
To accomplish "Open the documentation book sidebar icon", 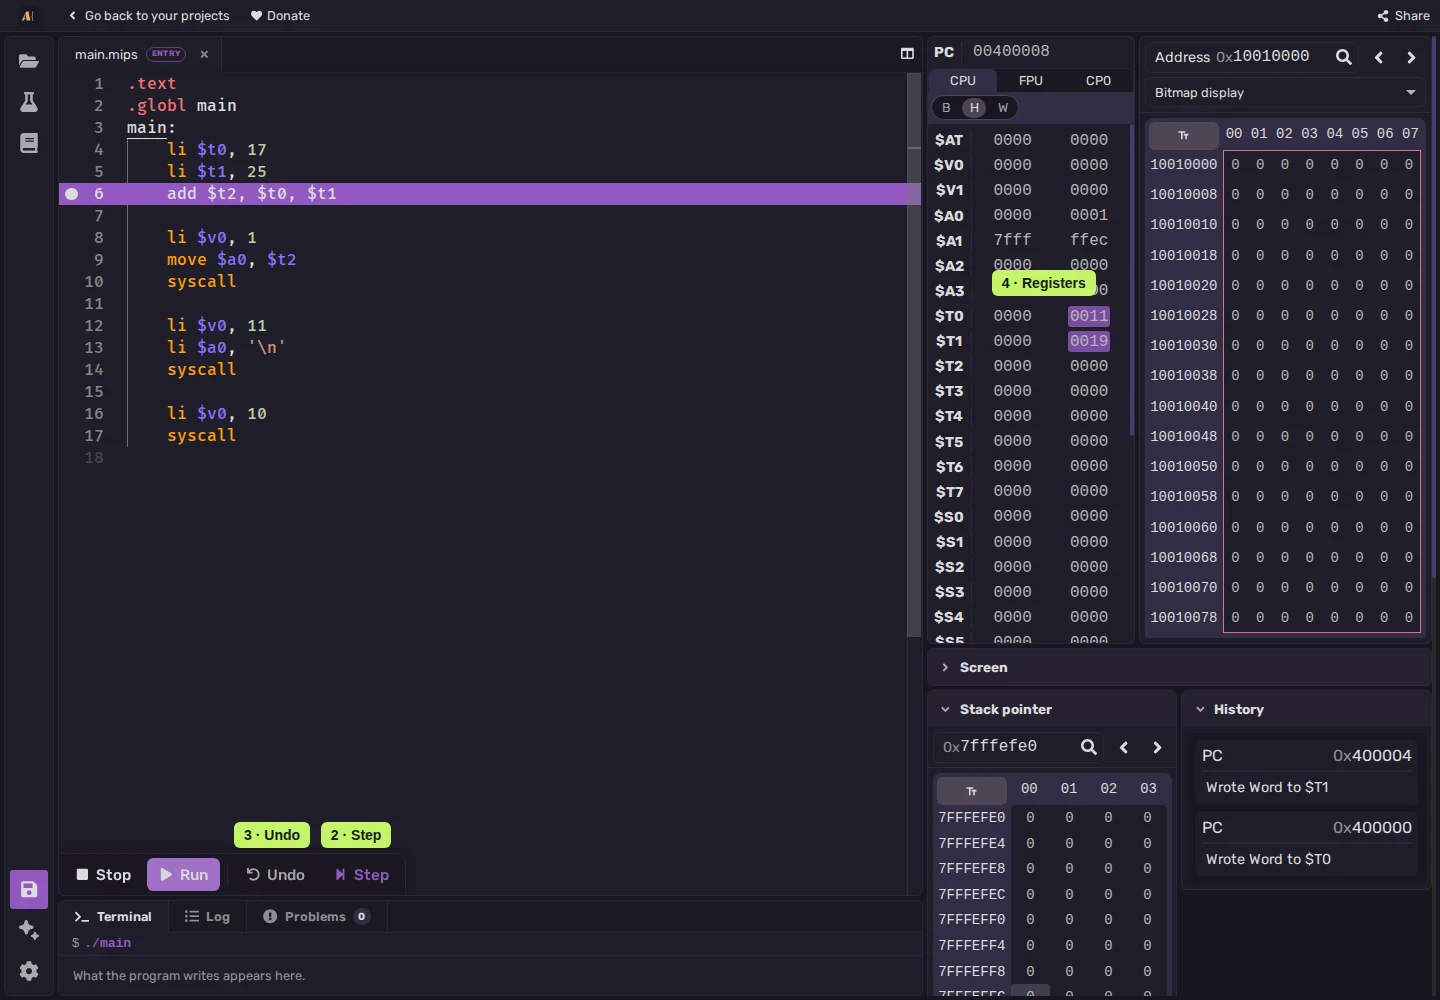I will [x=29, y=143].
